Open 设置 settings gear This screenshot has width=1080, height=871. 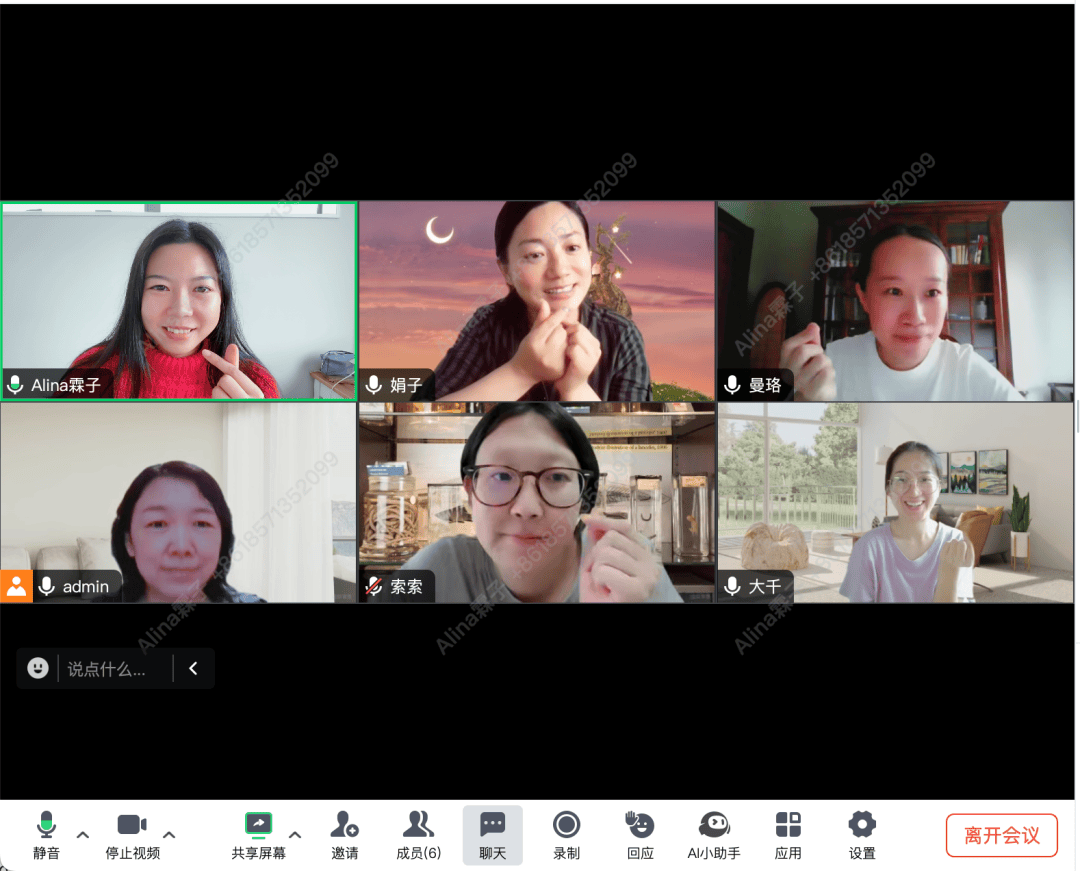pos(862,835)
